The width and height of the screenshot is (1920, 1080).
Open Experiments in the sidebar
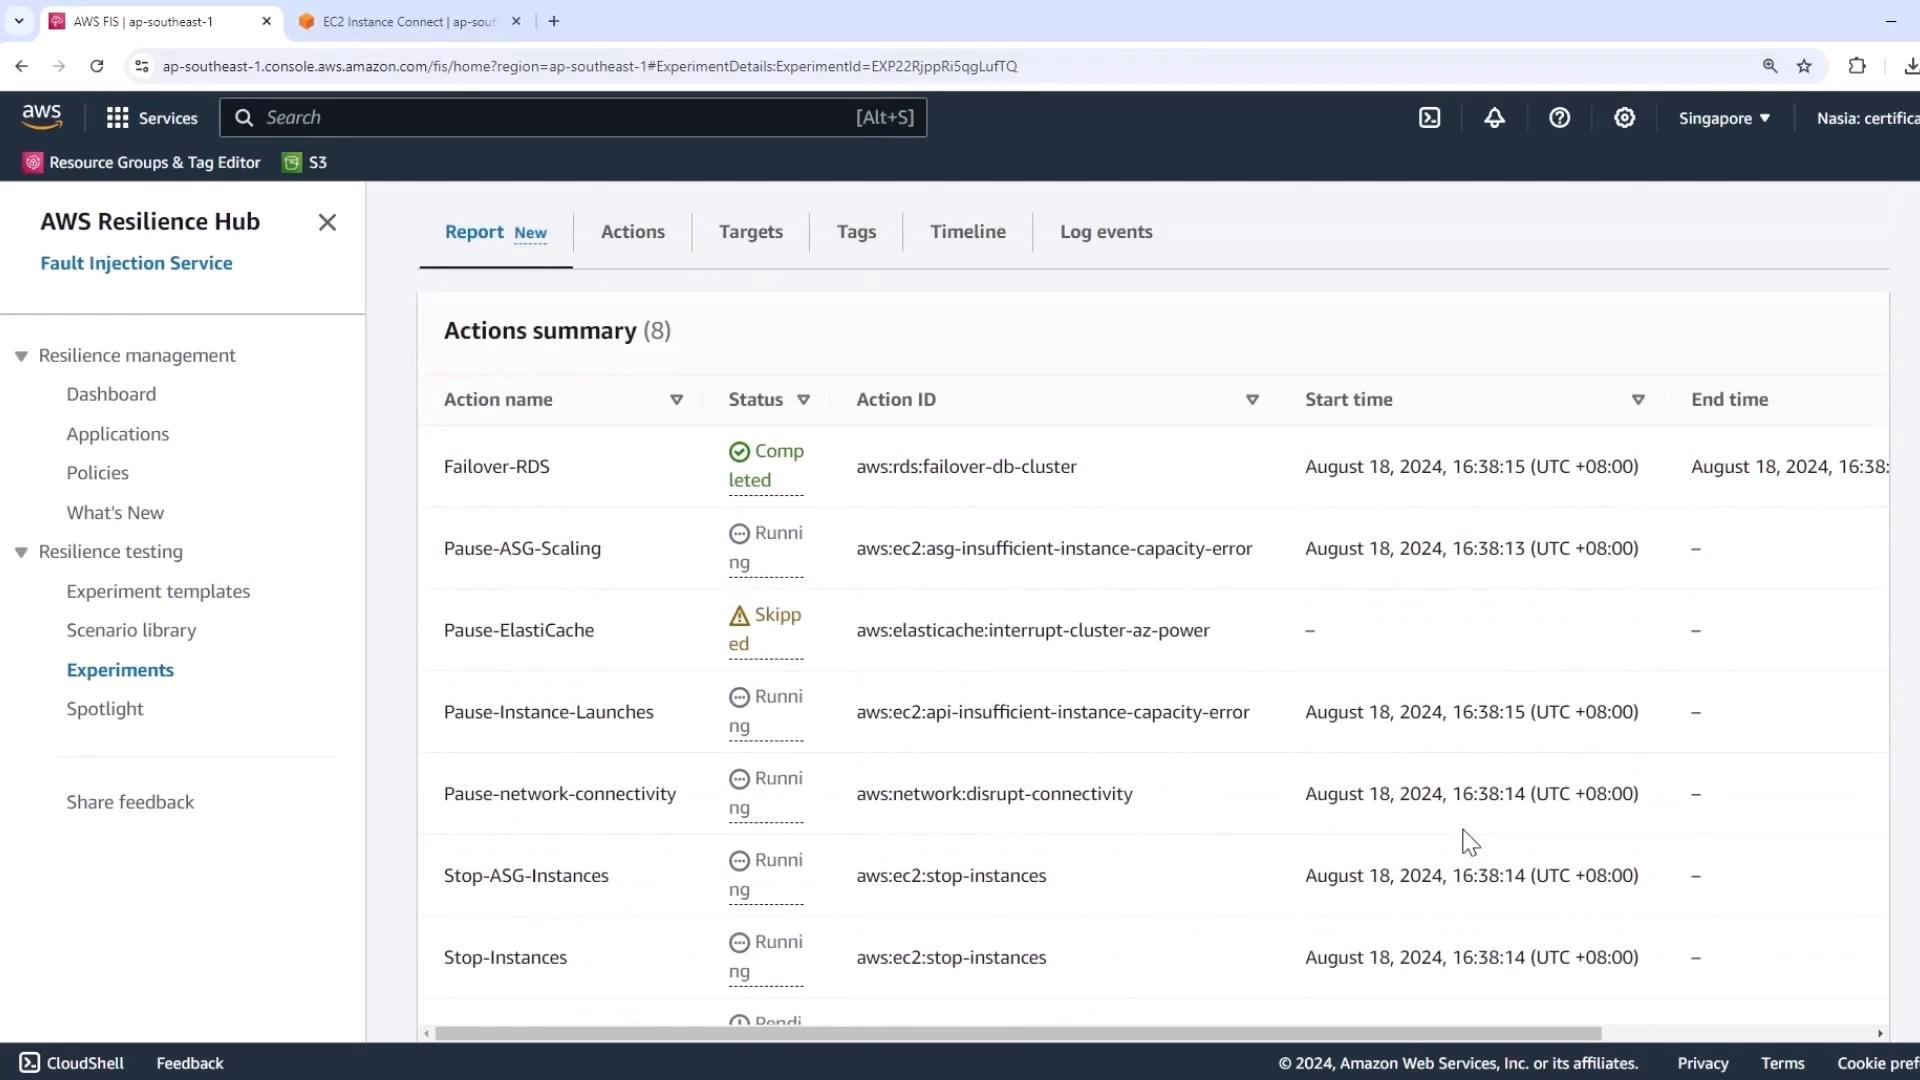click(120, 670)
